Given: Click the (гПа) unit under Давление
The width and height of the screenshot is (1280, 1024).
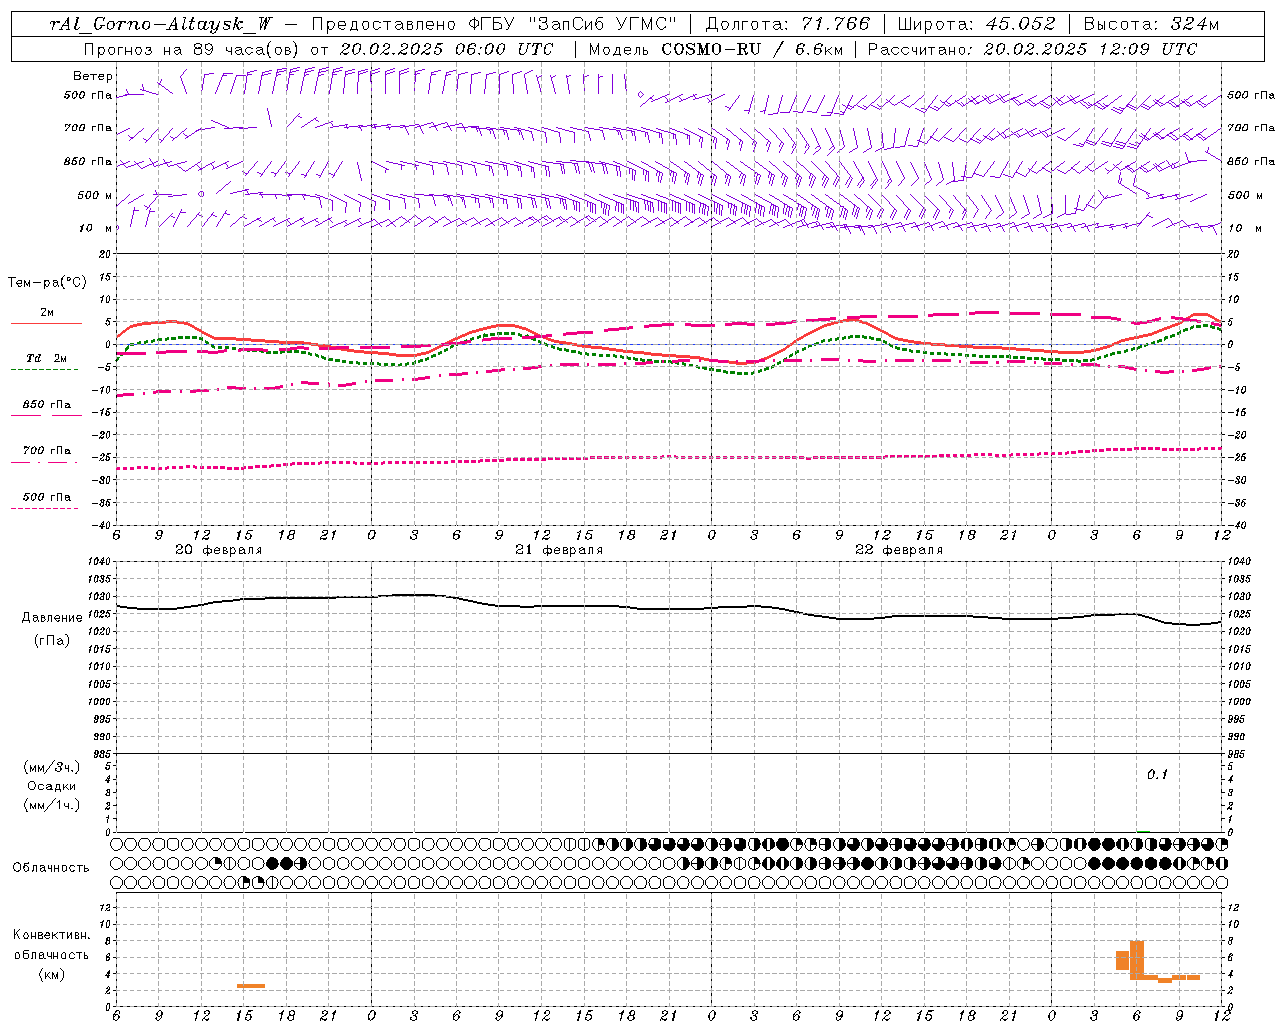Looking at the screenshot, I should (x=52, y=641).
